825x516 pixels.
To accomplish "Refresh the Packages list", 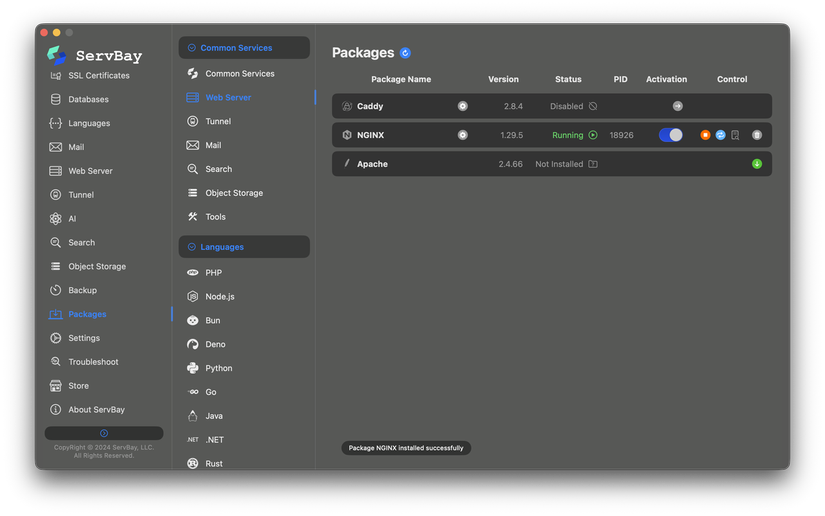I will coord(405,53).
